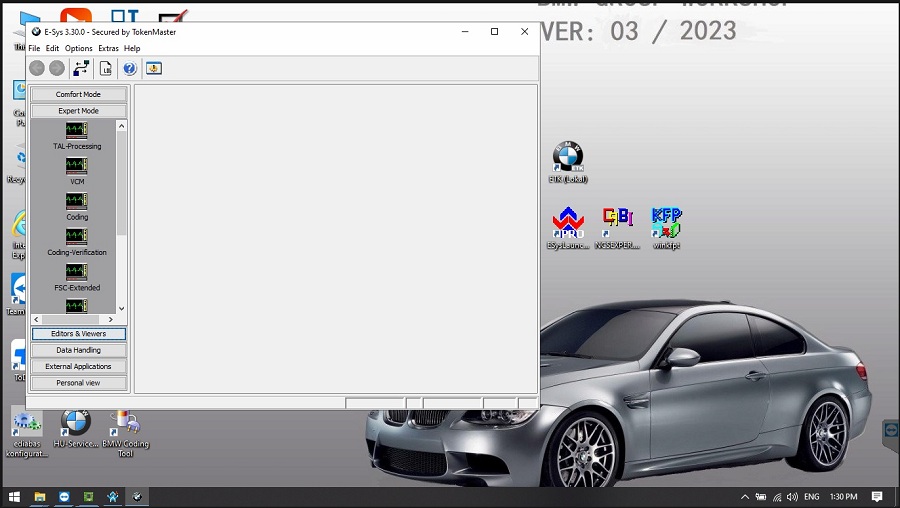Open the File menu

coord(34,48)
